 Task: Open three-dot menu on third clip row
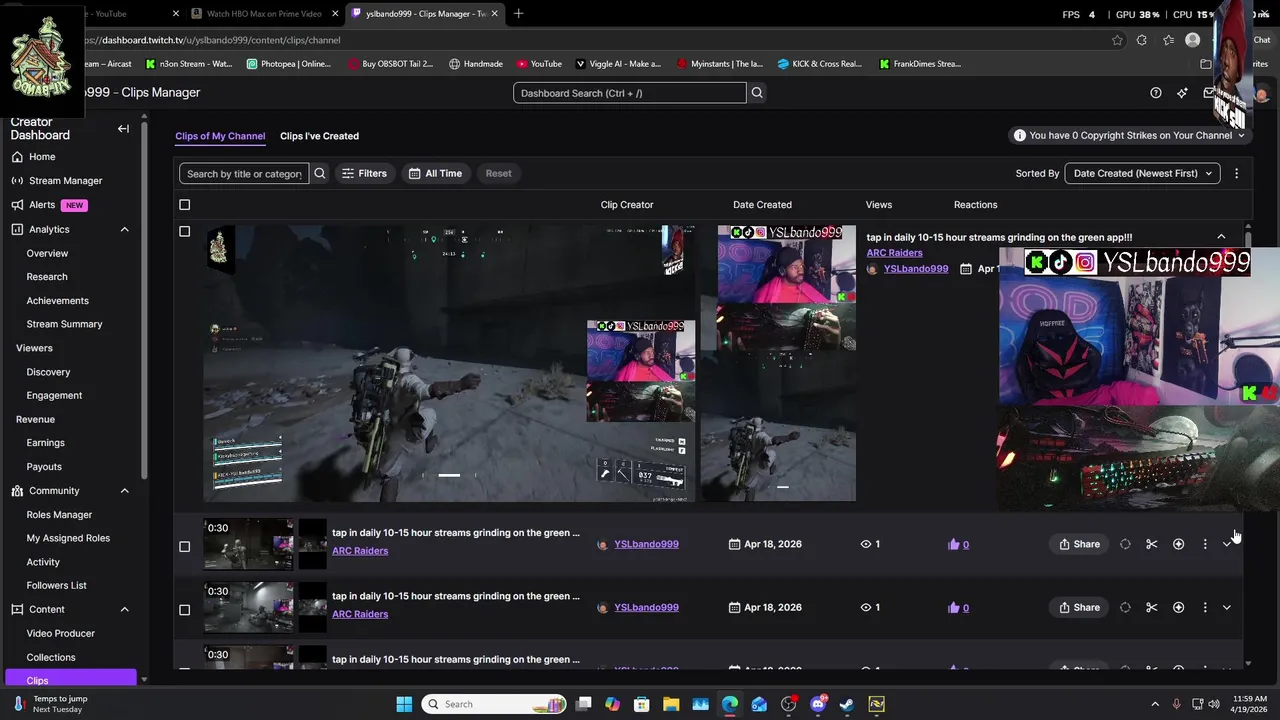coord(1205,608)
